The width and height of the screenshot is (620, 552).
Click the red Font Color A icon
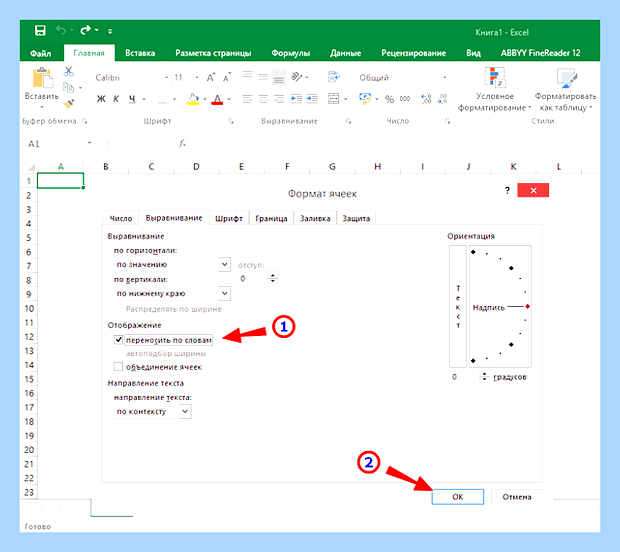(217, 99)
